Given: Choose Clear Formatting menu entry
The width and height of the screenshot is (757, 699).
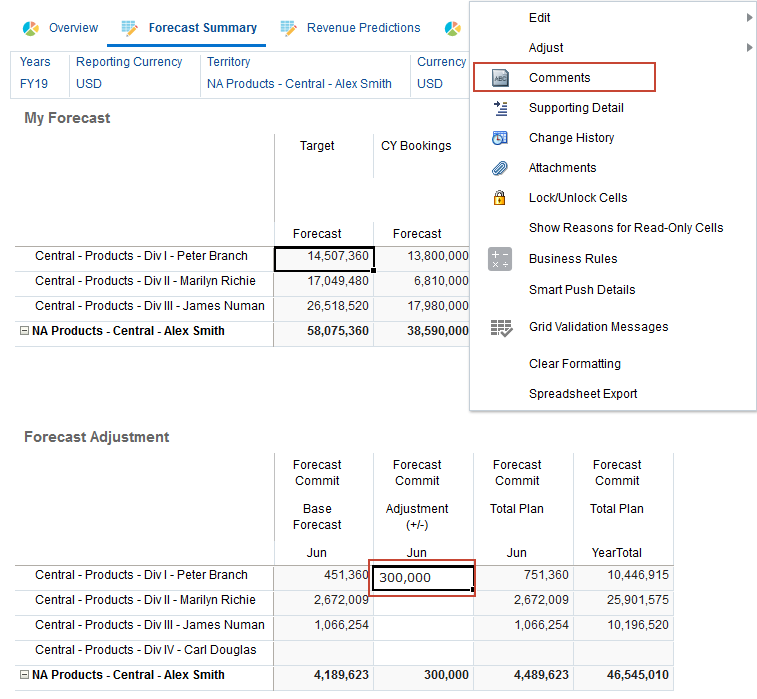Looking at the screenshot, I should pos(575,364).
